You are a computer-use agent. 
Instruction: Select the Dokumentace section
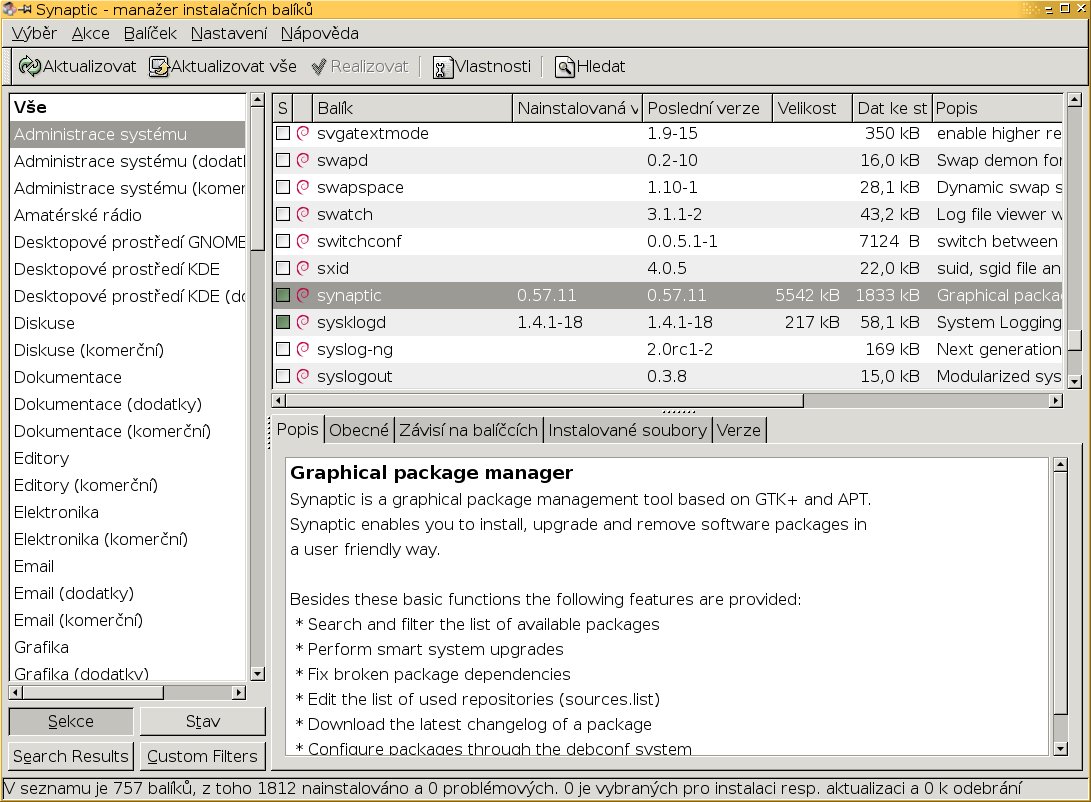click(128, 378)
